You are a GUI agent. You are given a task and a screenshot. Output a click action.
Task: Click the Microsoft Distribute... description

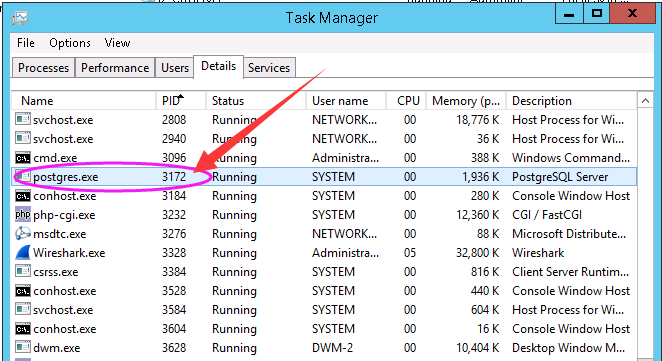[x=569, y=234]
